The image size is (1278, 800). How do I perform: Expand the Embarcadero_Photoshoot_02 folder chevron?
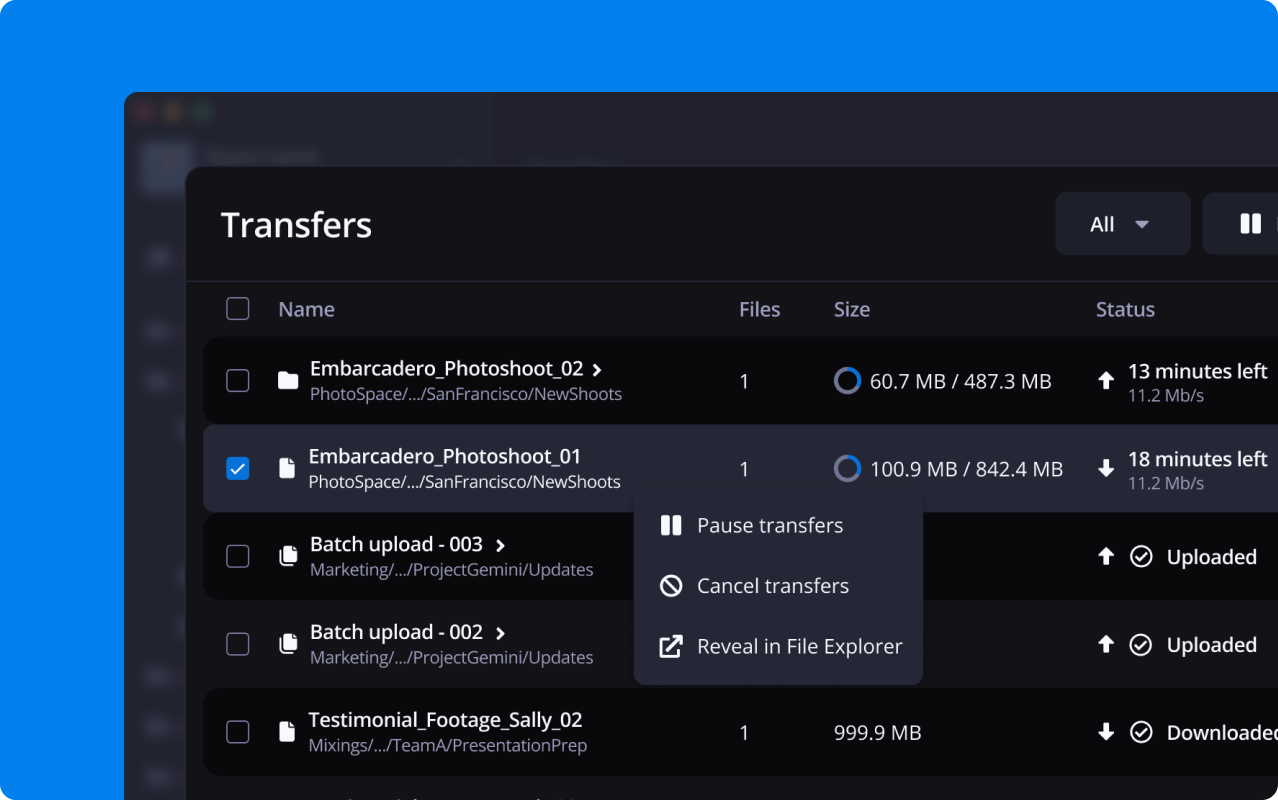[x=597, y=370]
